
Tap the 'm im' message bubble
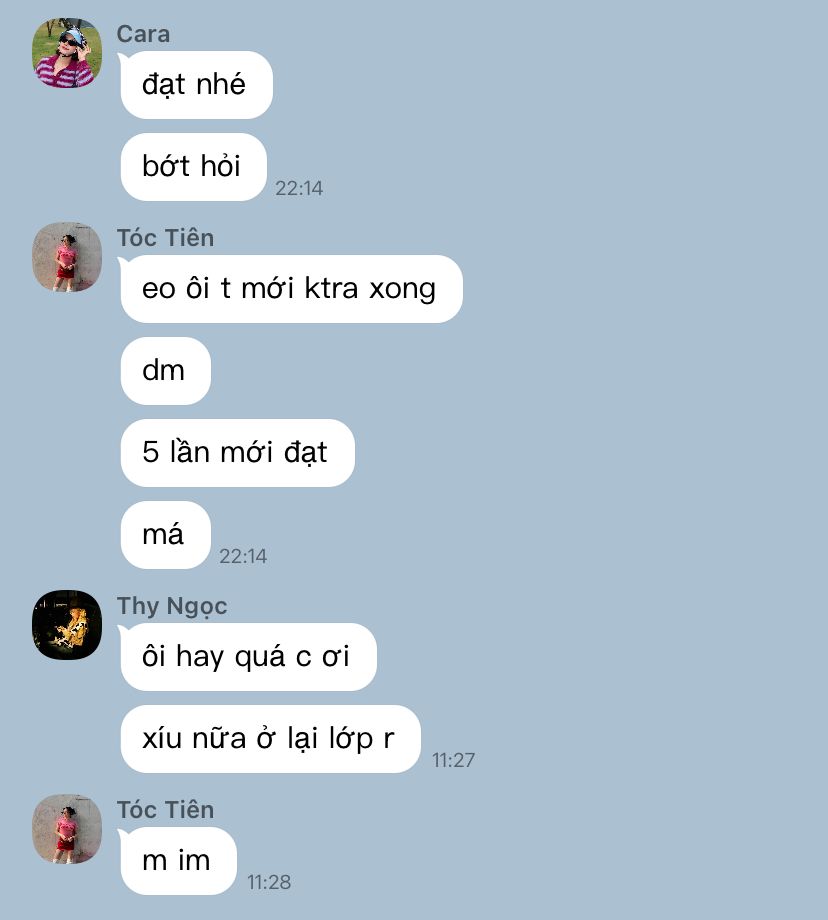coord(178,861)
